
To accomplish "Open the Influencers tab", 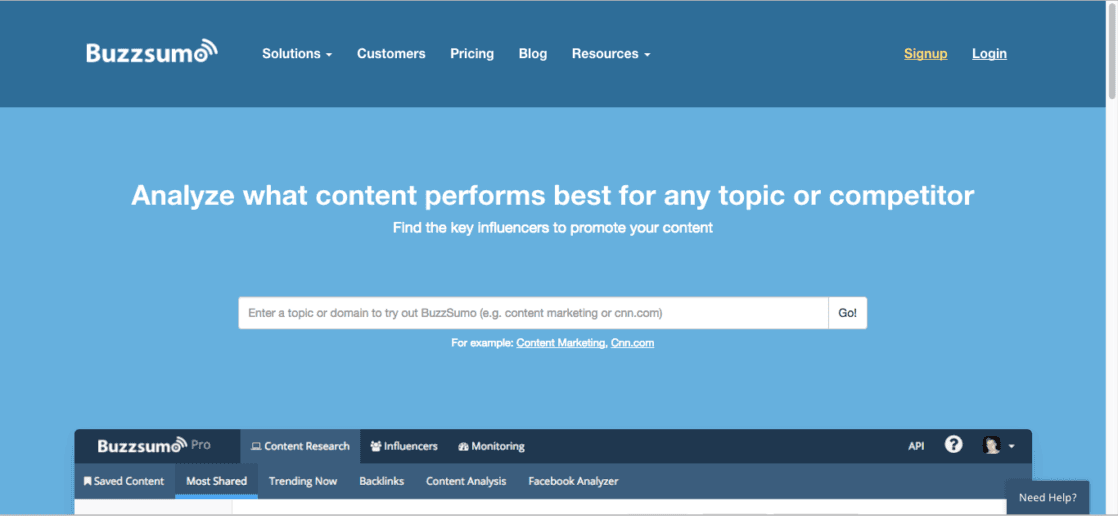I will pyautogui.click(x=404, y=446).
